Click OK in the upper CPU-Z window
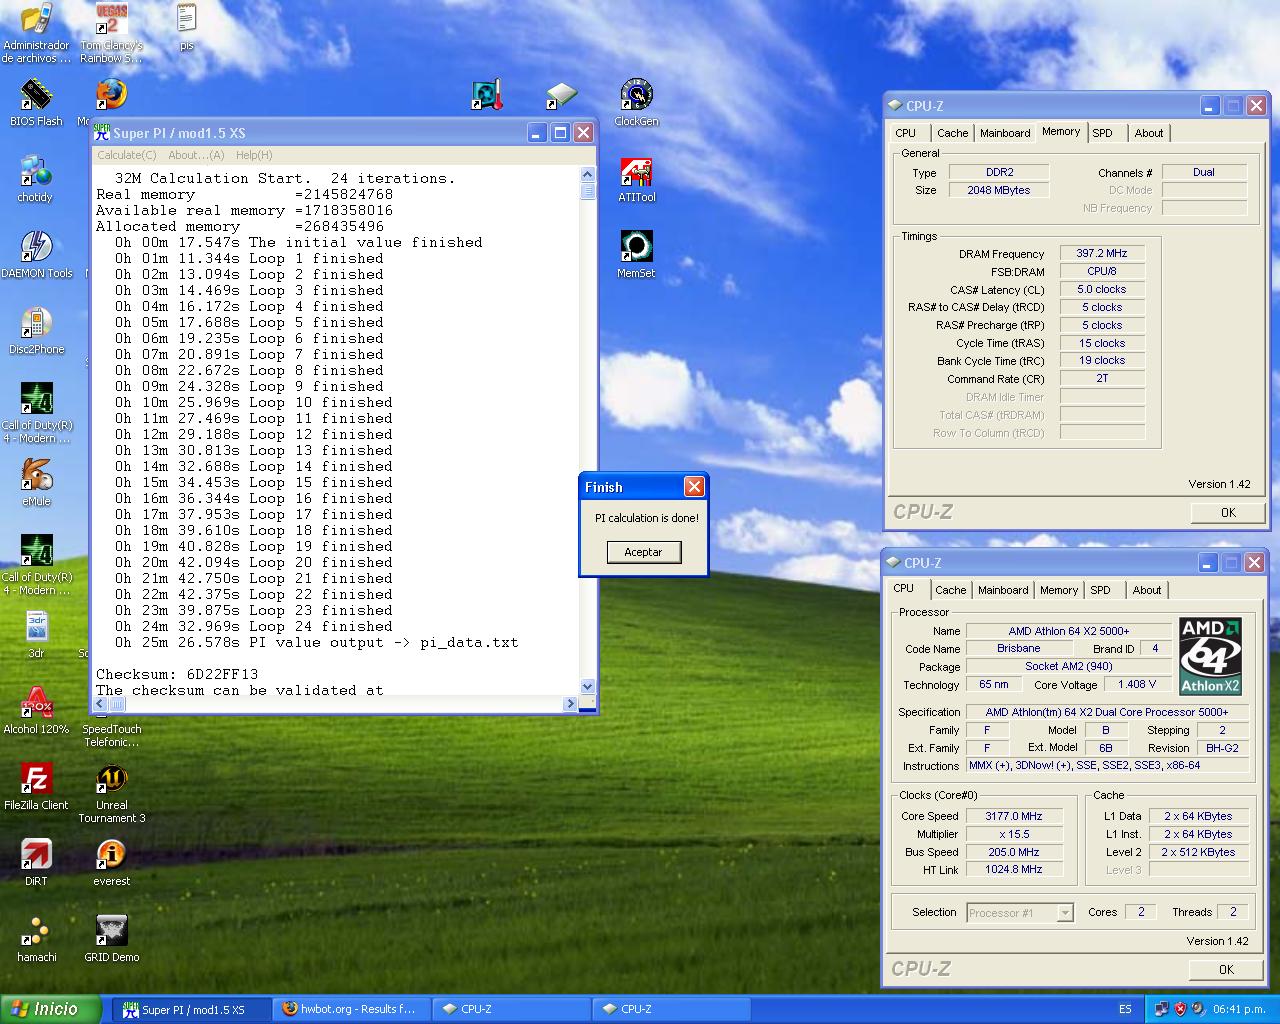 click(1228, 512)
